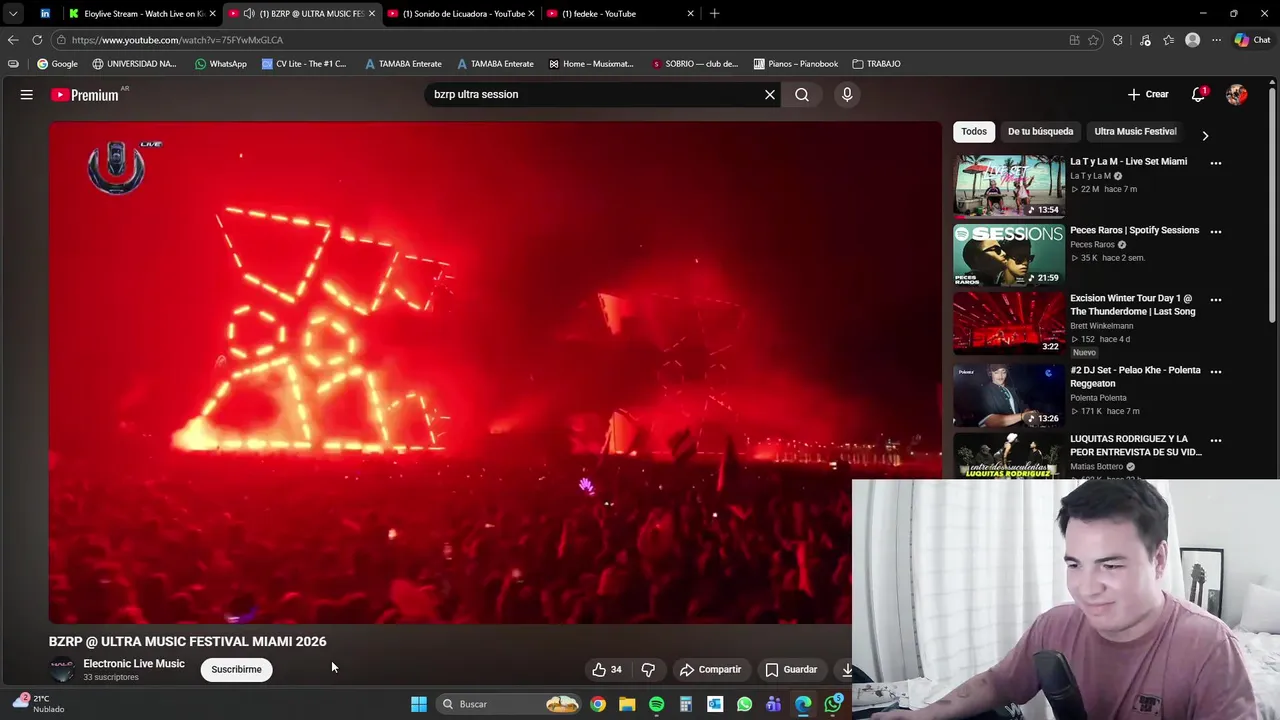
Task: Select the 'Ultra Music Festival' chip
Action: (1135, 132)
